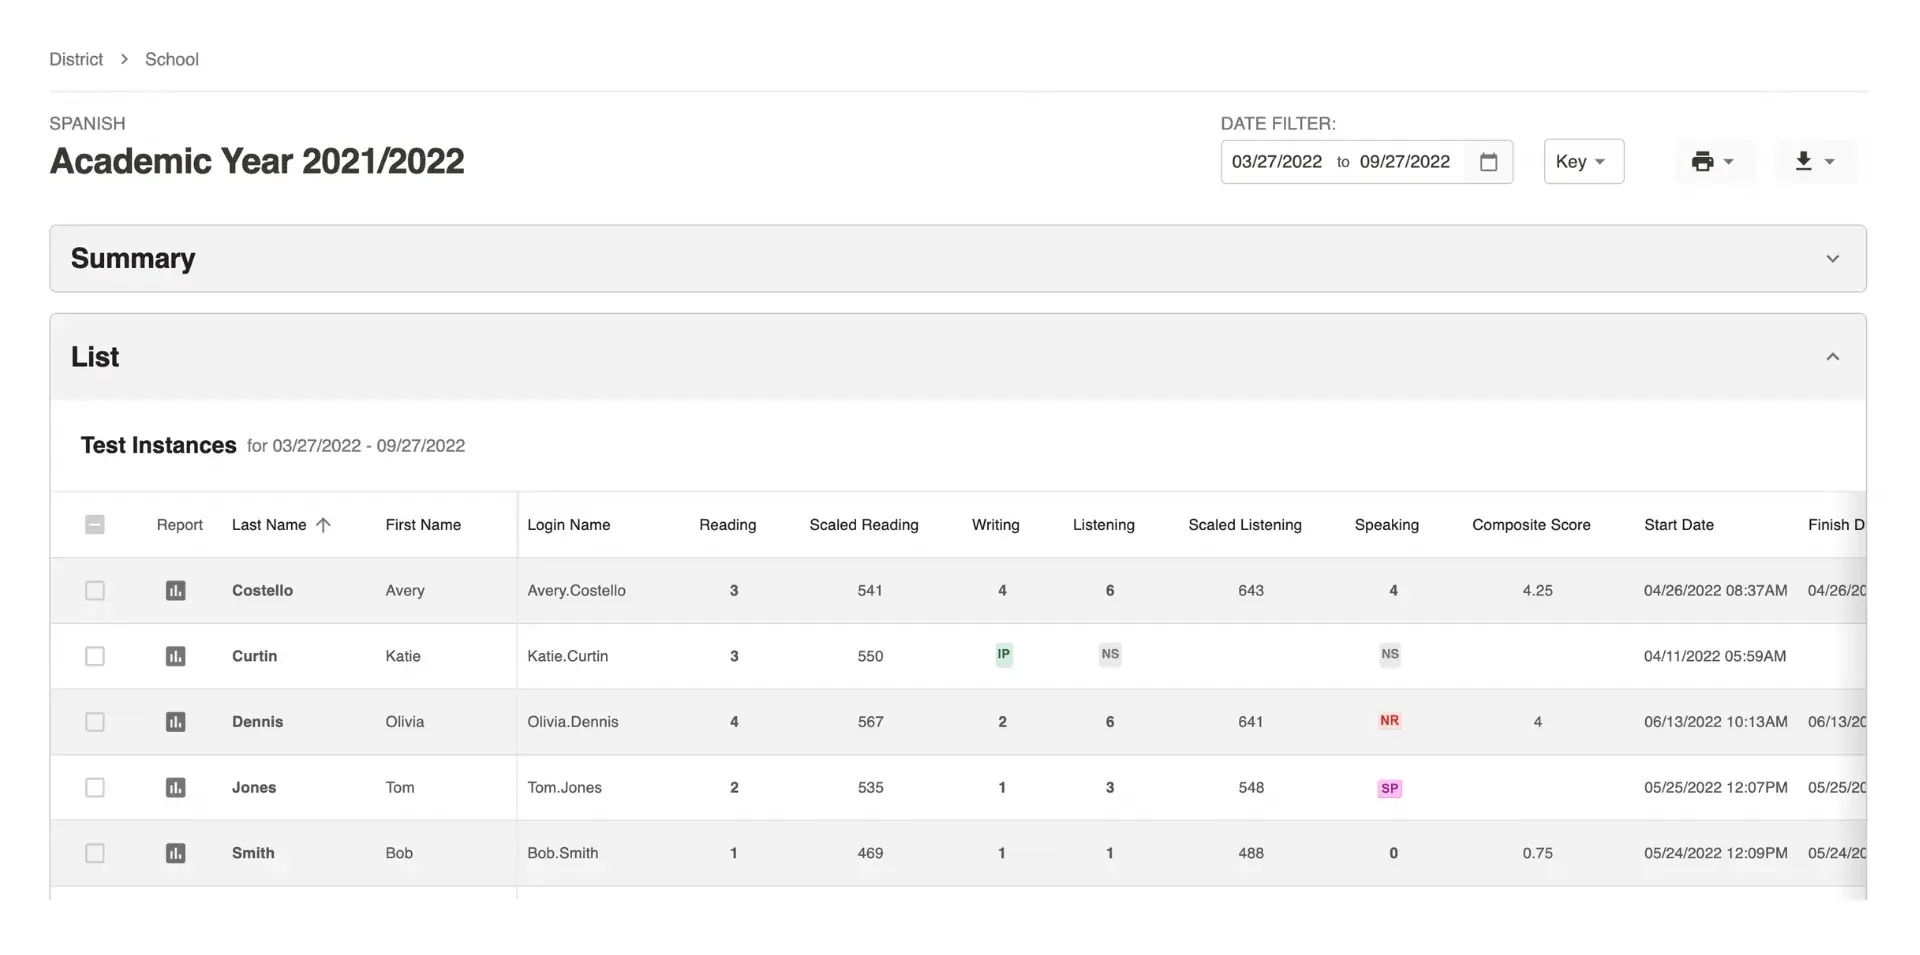Toggle the select-all checkbox in table header

coord(95,525)
